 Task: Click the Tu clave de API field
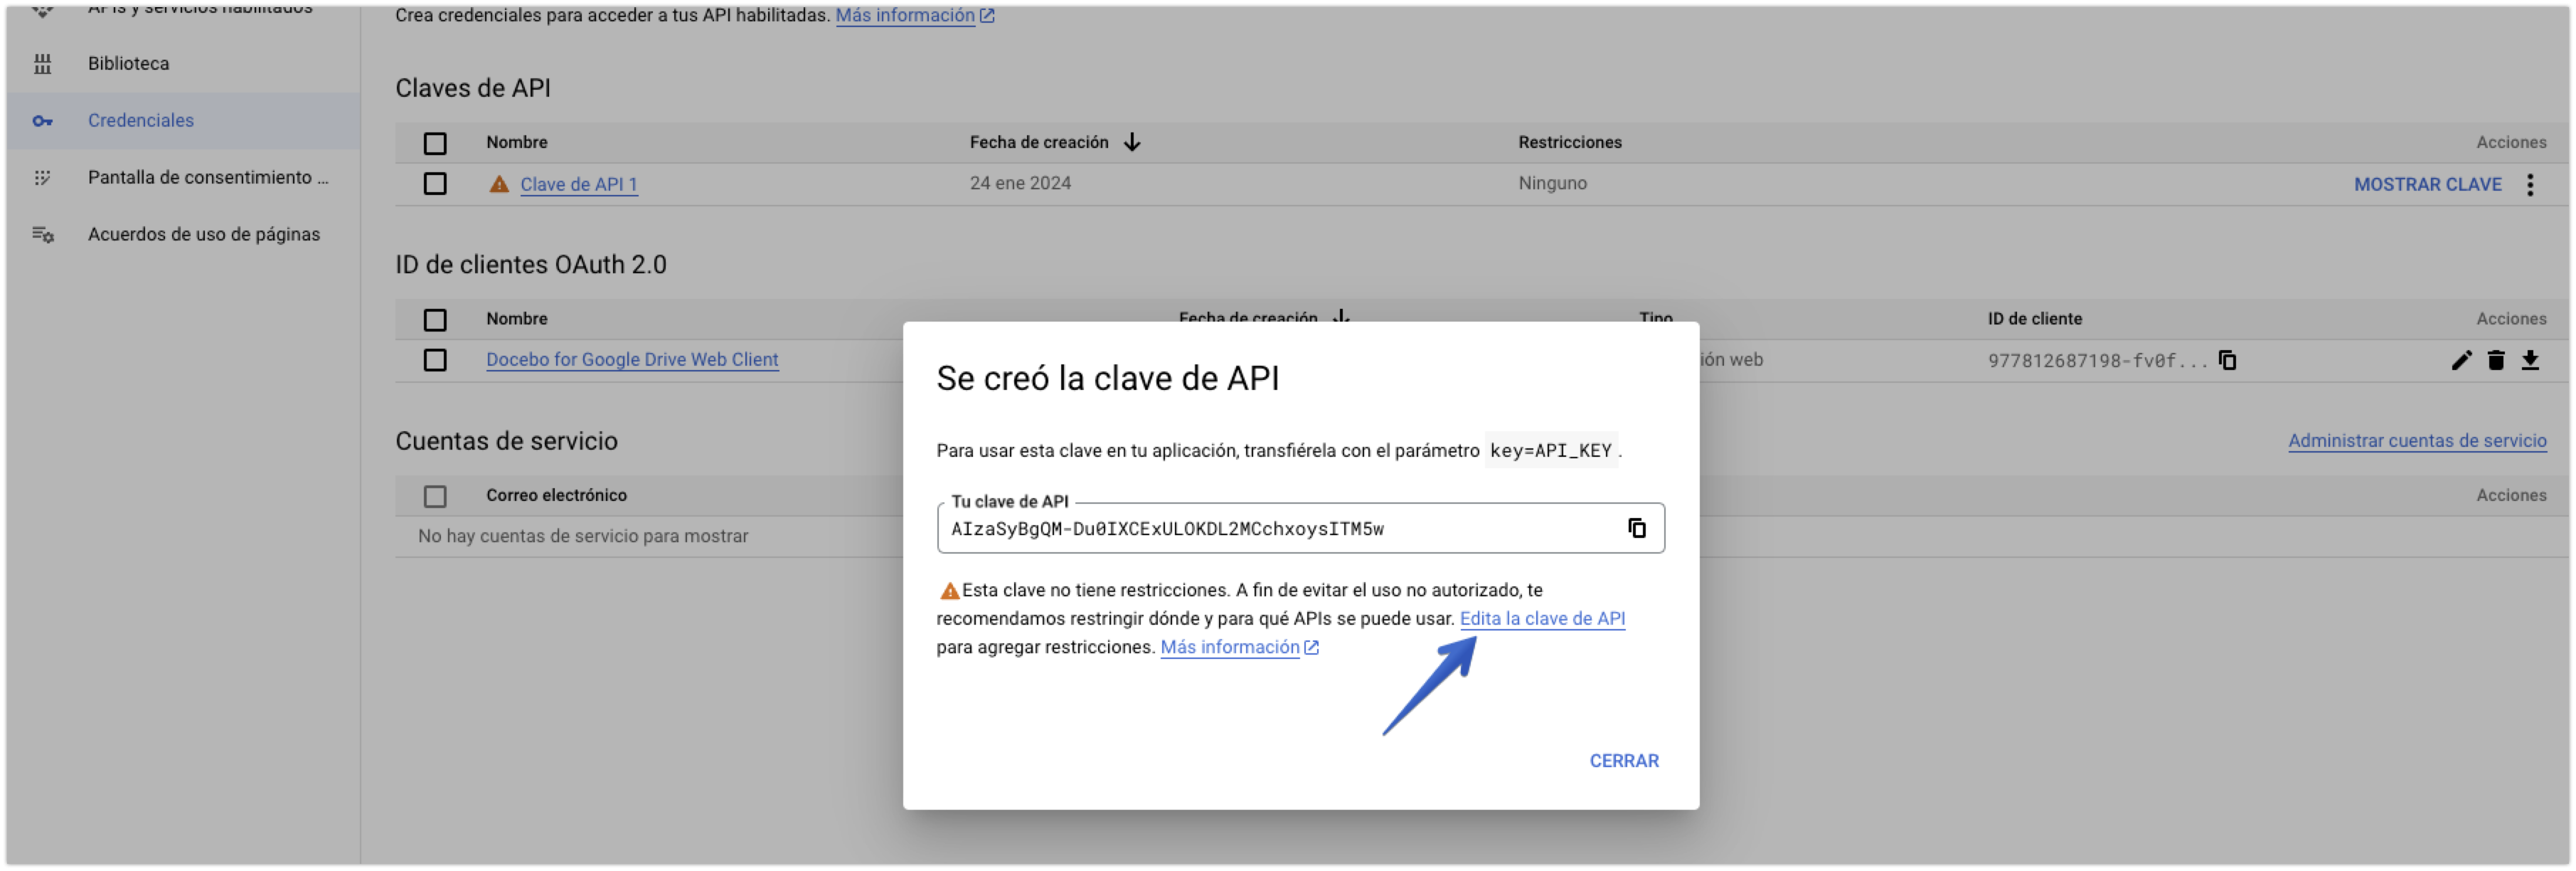coord(1300,528)
